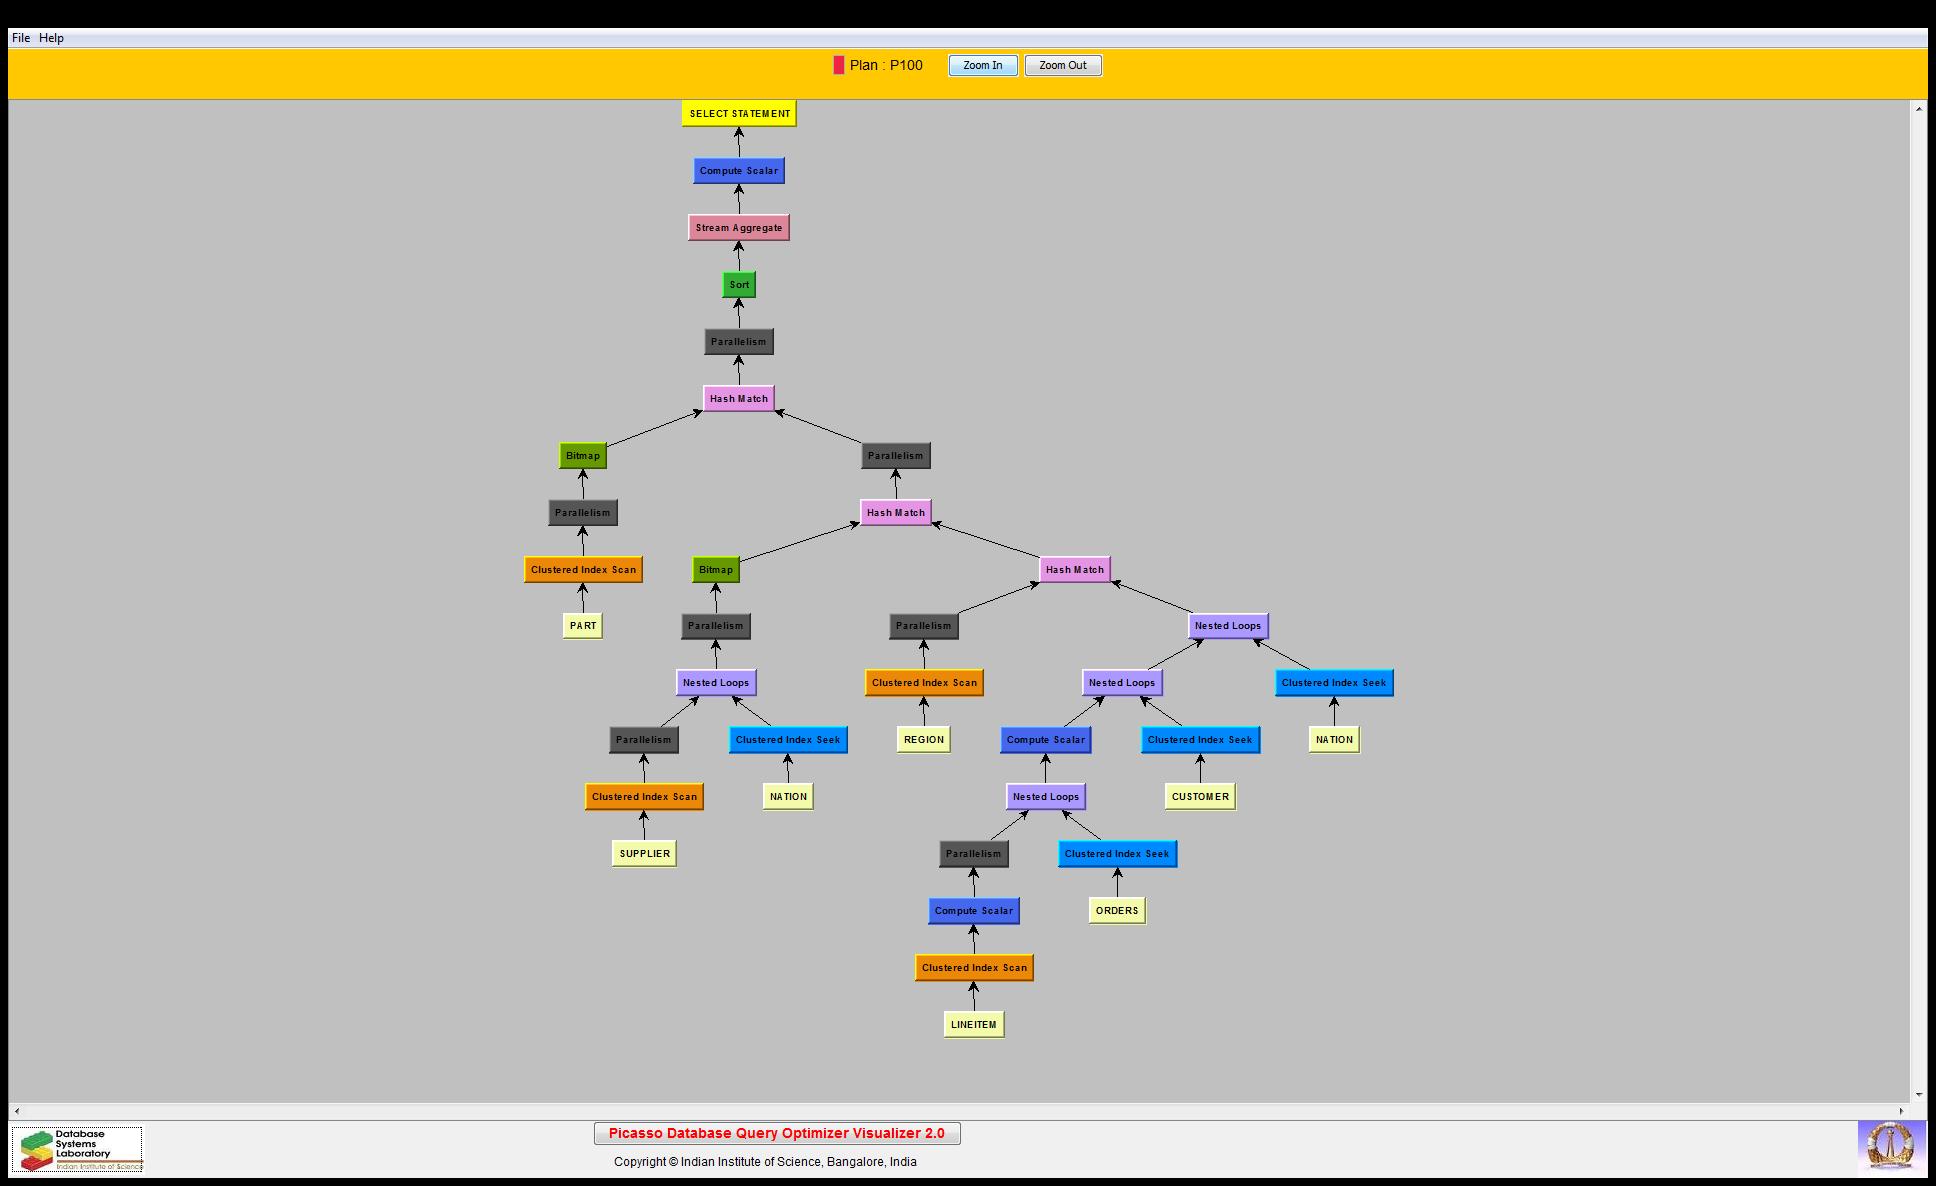The width and height of the screenshot is (1936, 1186).
Task: Click the ORDERS table node
Action: coord(1117,911)
